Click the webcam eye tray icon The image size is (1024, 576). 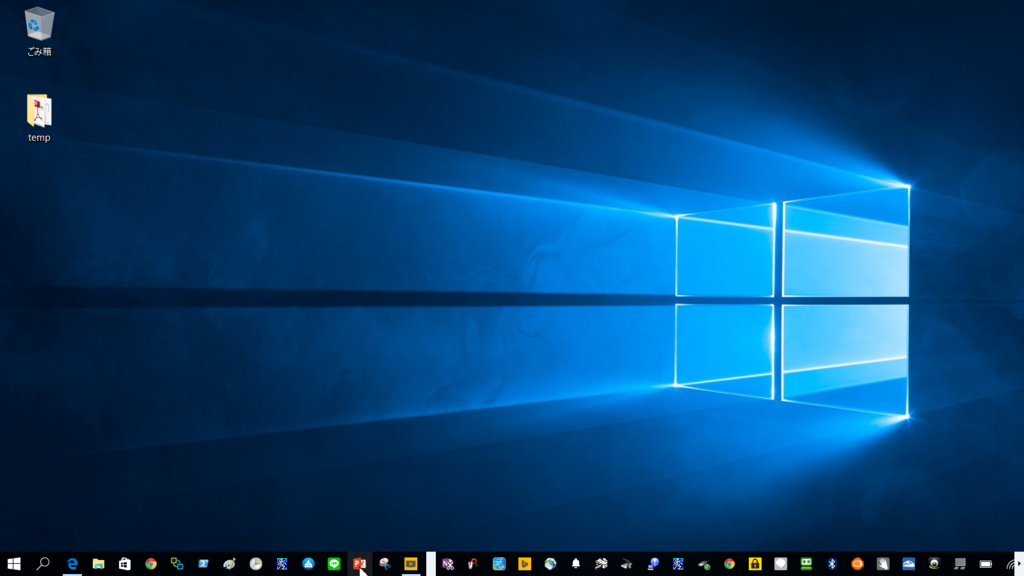(935, 564)
